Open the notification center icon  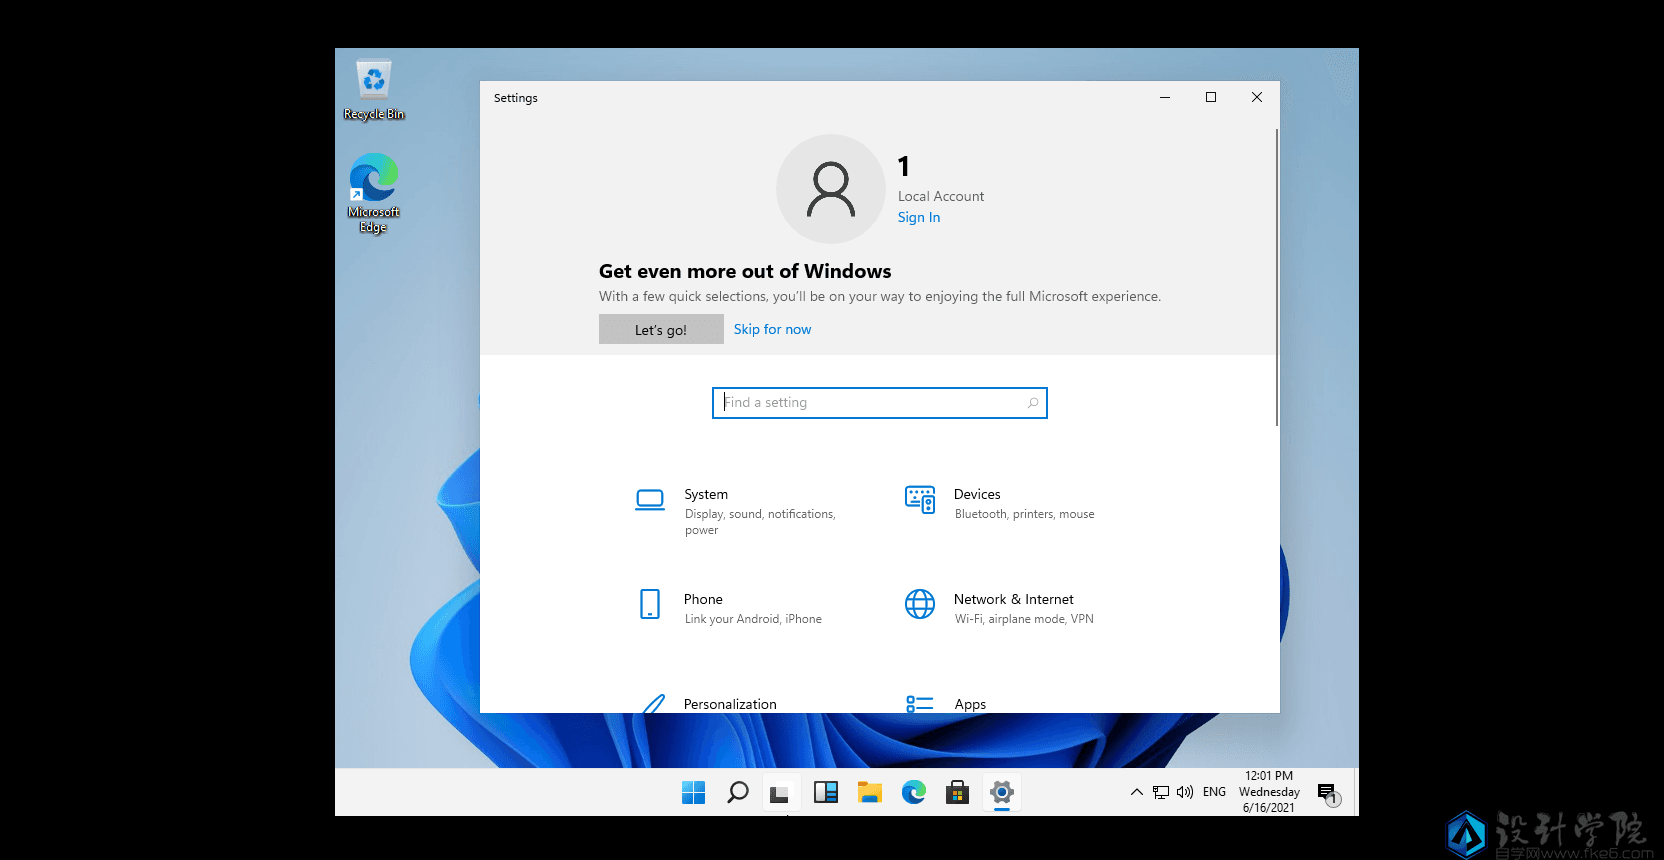pos(1328,794)
